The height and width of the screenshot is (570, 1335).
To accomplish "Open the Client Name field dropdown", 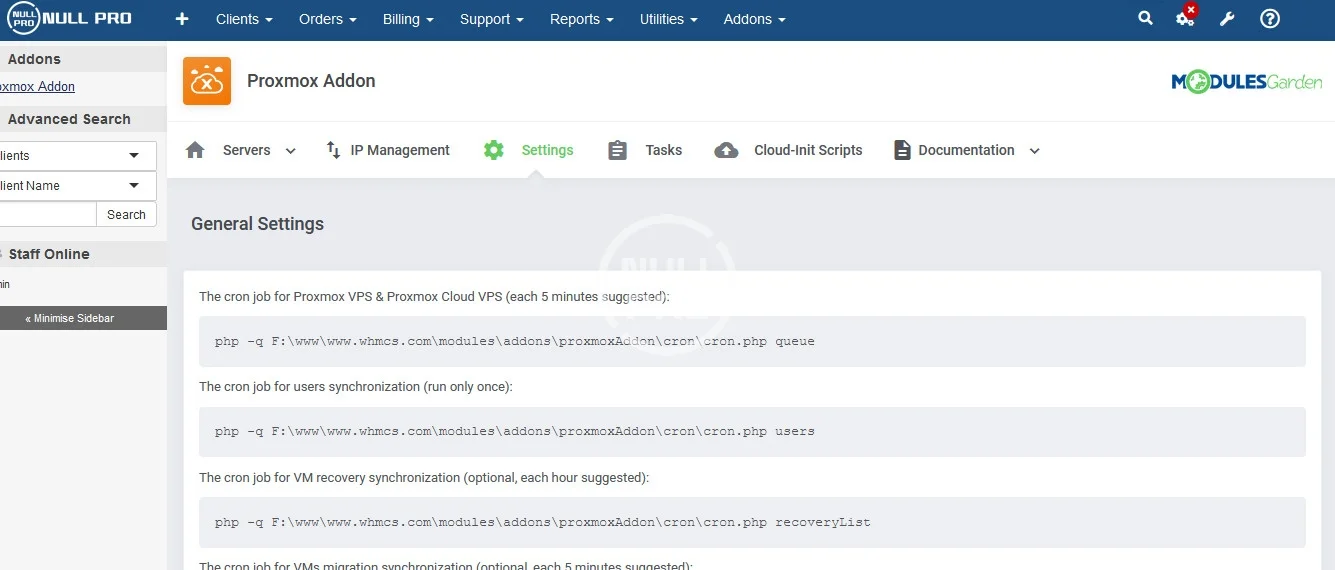I will pos(78,186).
